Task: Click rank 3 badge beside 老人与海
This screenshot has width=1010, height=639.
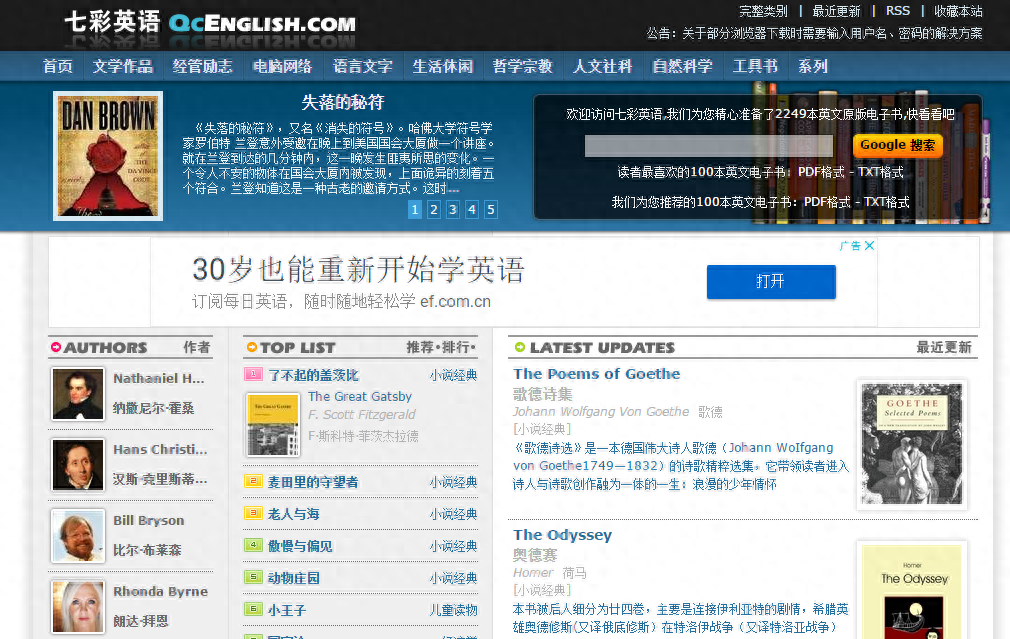Action: coord(253,513)
